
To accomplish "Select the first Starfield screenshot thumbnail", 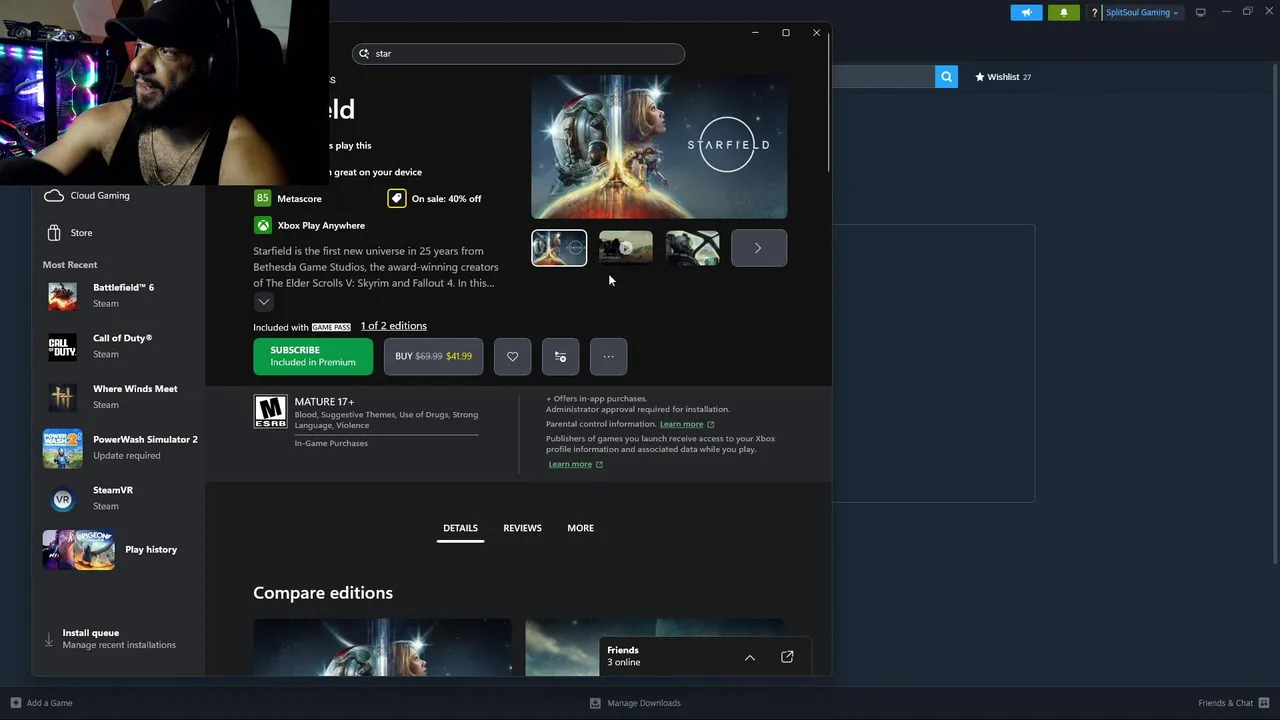I will click(559, 248).
